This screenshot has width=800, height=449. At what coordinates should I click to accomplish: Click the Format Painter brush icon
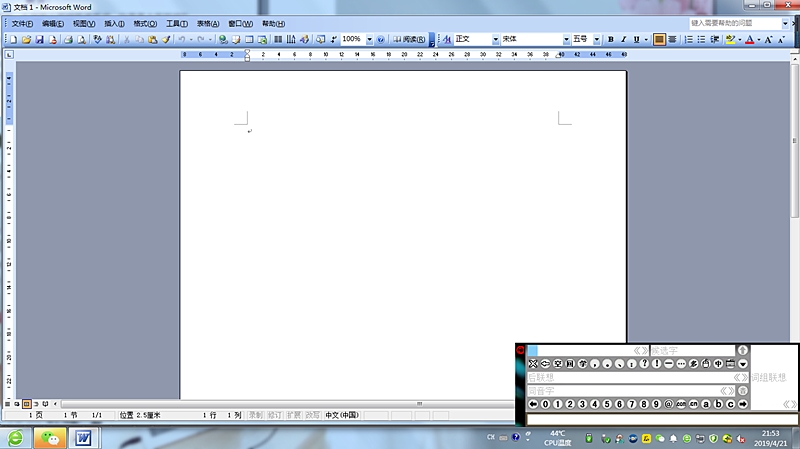tap(167, 40)
